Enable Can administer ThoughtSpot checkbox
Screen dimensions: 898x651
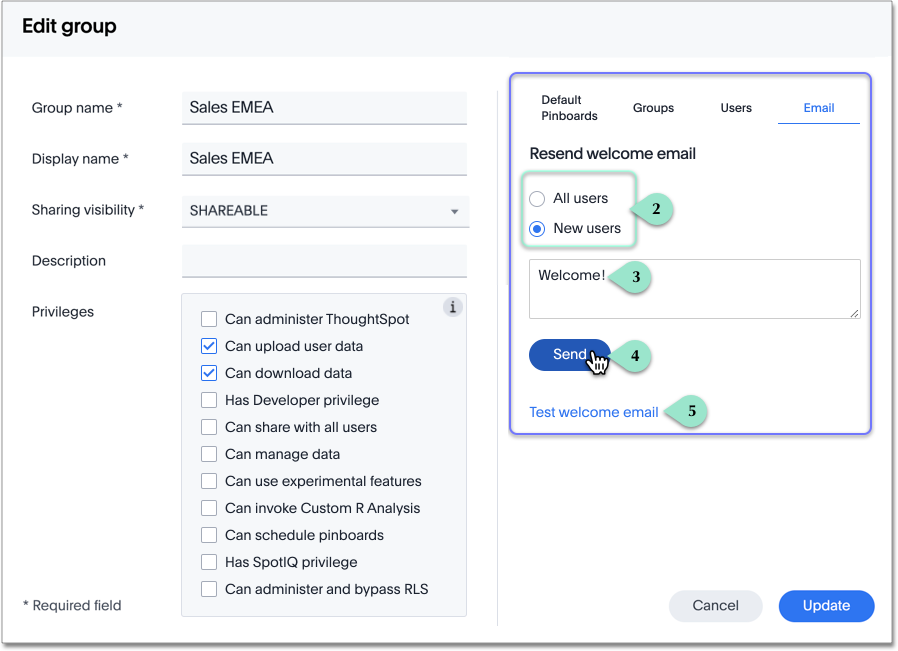pyautogui.click(x=209, y=319)
